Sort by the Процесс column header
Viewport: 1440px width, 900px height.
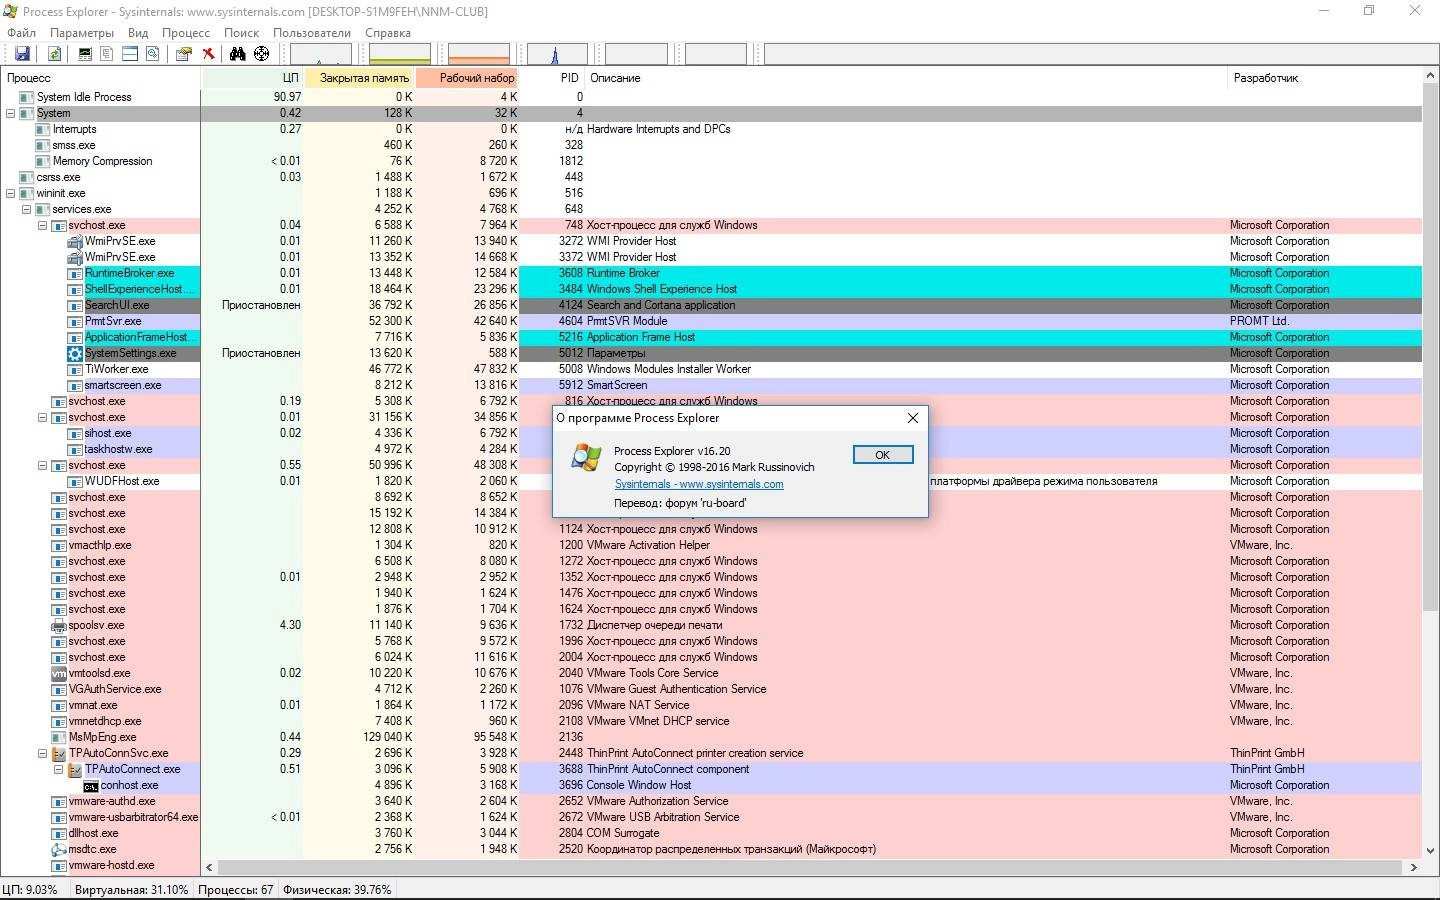click(x=101, y=77)
